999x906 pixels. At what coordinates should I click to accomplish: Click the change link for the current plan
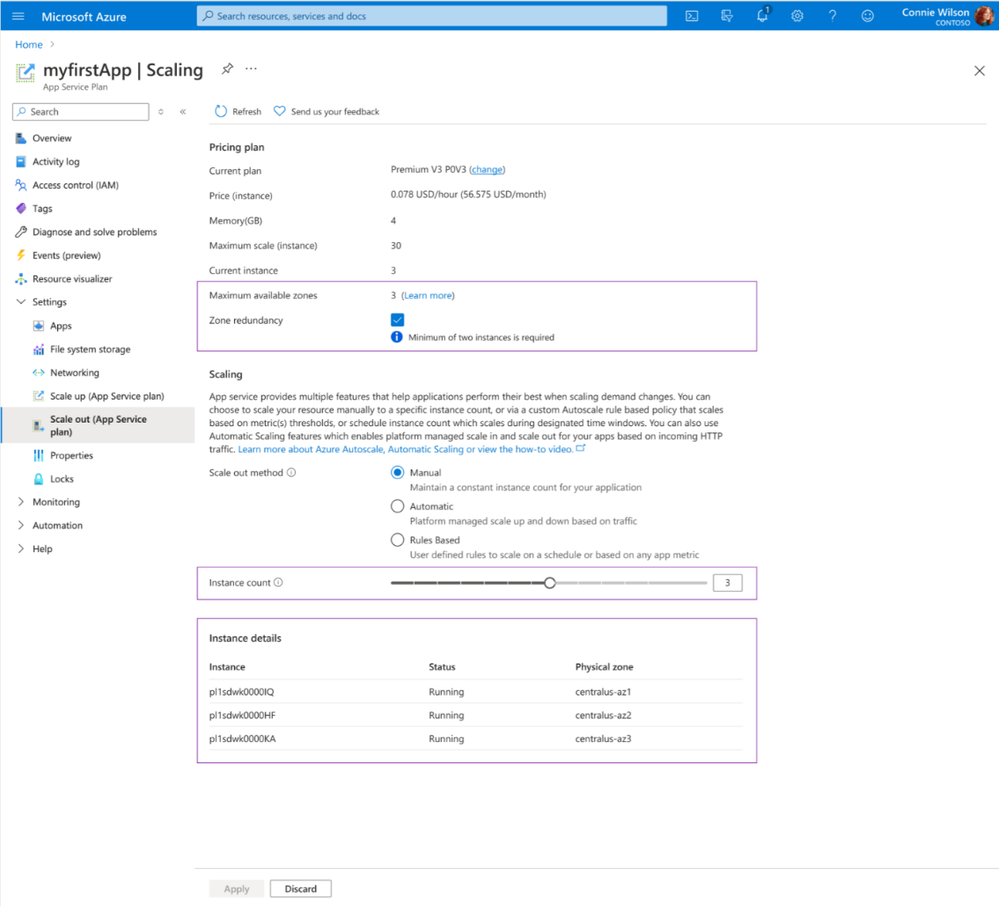point(487,169)
